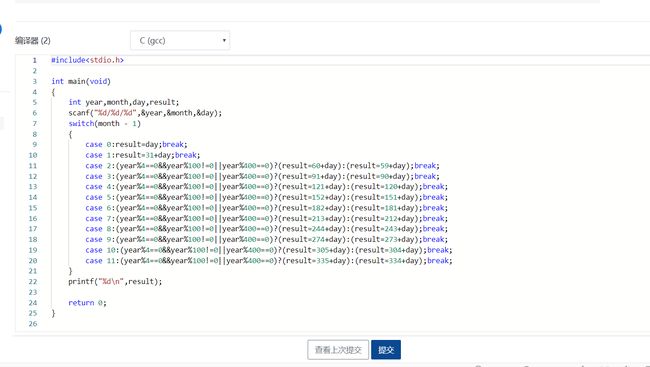Click the printf result line

click(x=115, y=282)
